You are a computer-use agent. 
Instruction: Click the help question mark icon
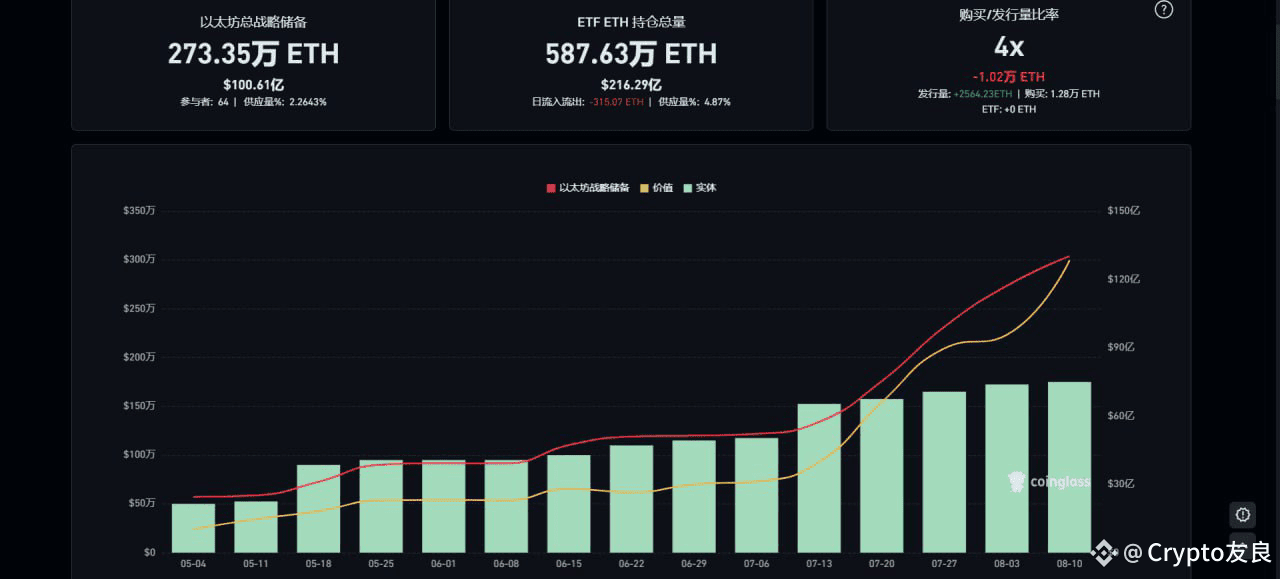pyautogui.click(x=1164, y=10)
